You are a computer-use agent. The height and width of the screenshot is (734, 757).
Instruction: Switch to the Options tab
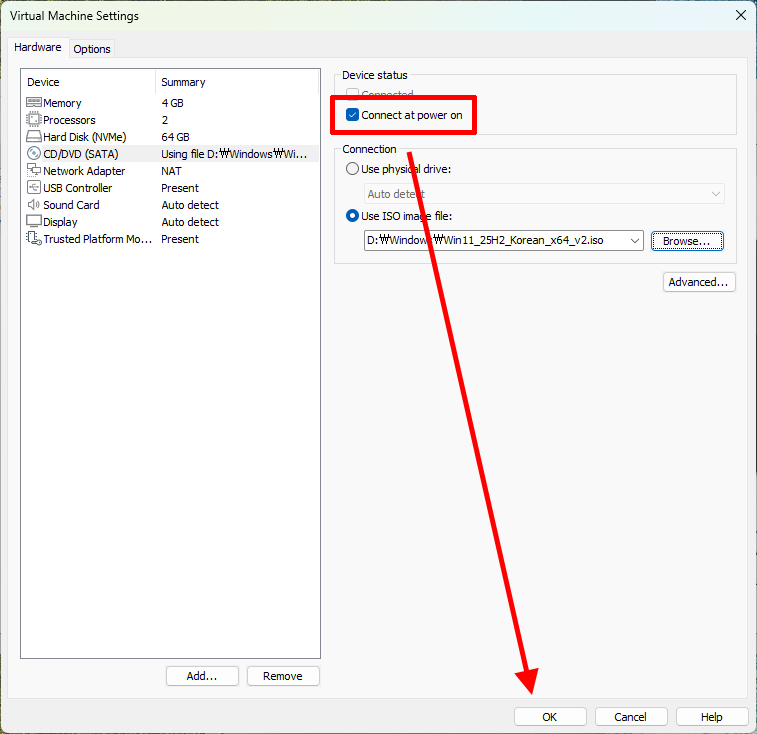coord(92,49)
